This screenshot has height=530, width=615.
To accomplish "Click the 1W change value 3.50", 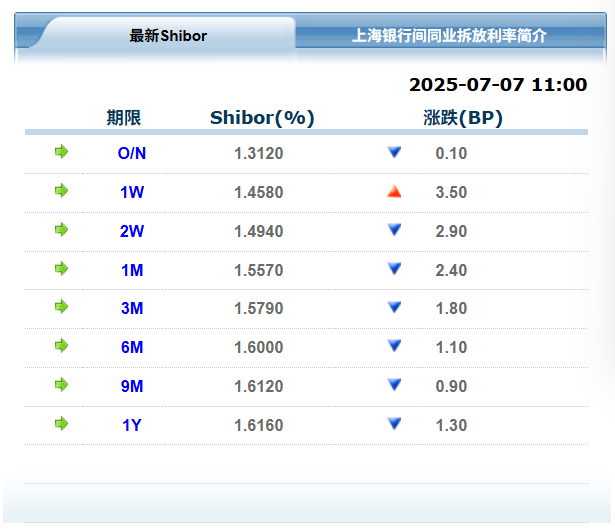I will (451, 192).
